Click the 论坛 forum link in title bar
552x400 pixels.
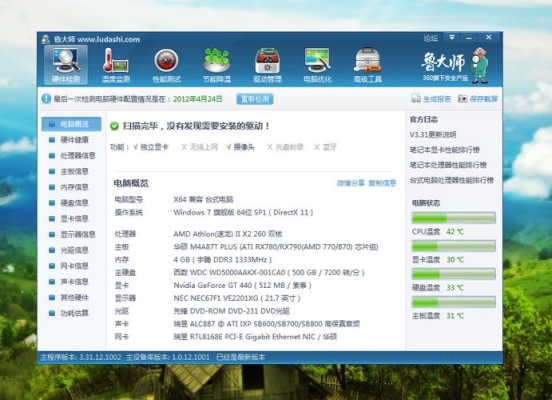(431, 38)
